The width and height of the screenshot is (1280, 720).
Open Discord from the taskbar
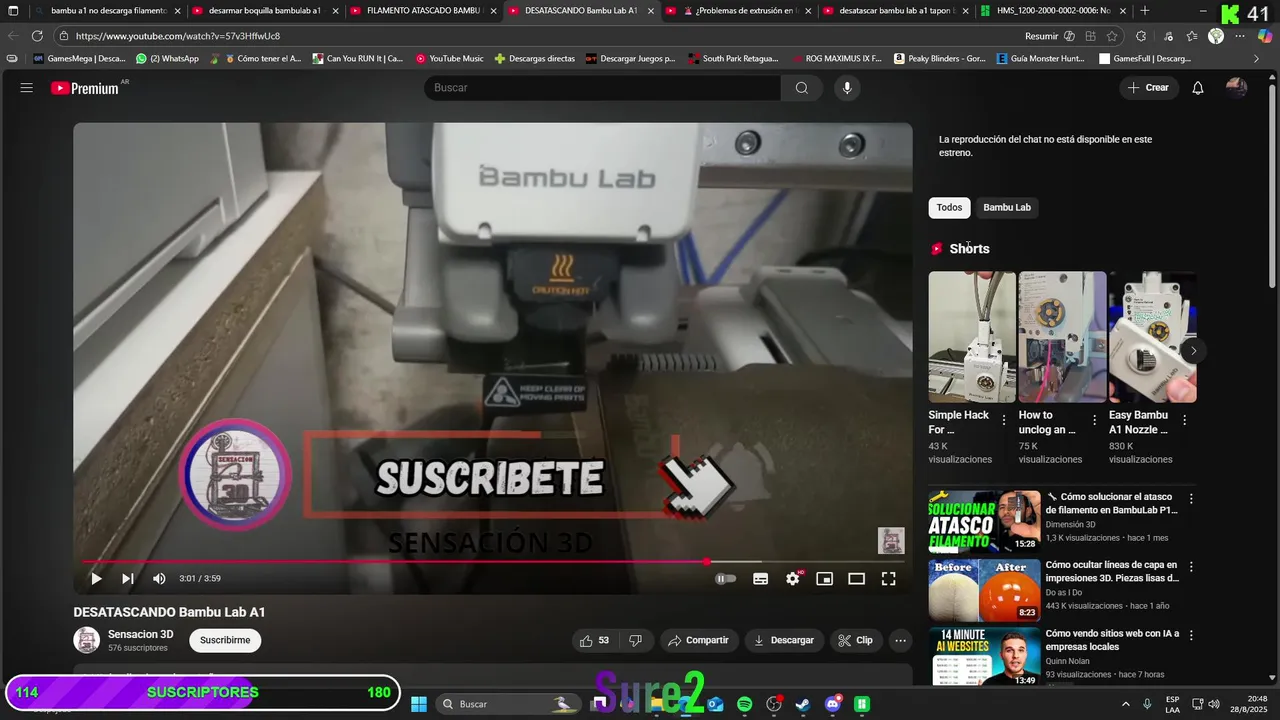(833, 704)
